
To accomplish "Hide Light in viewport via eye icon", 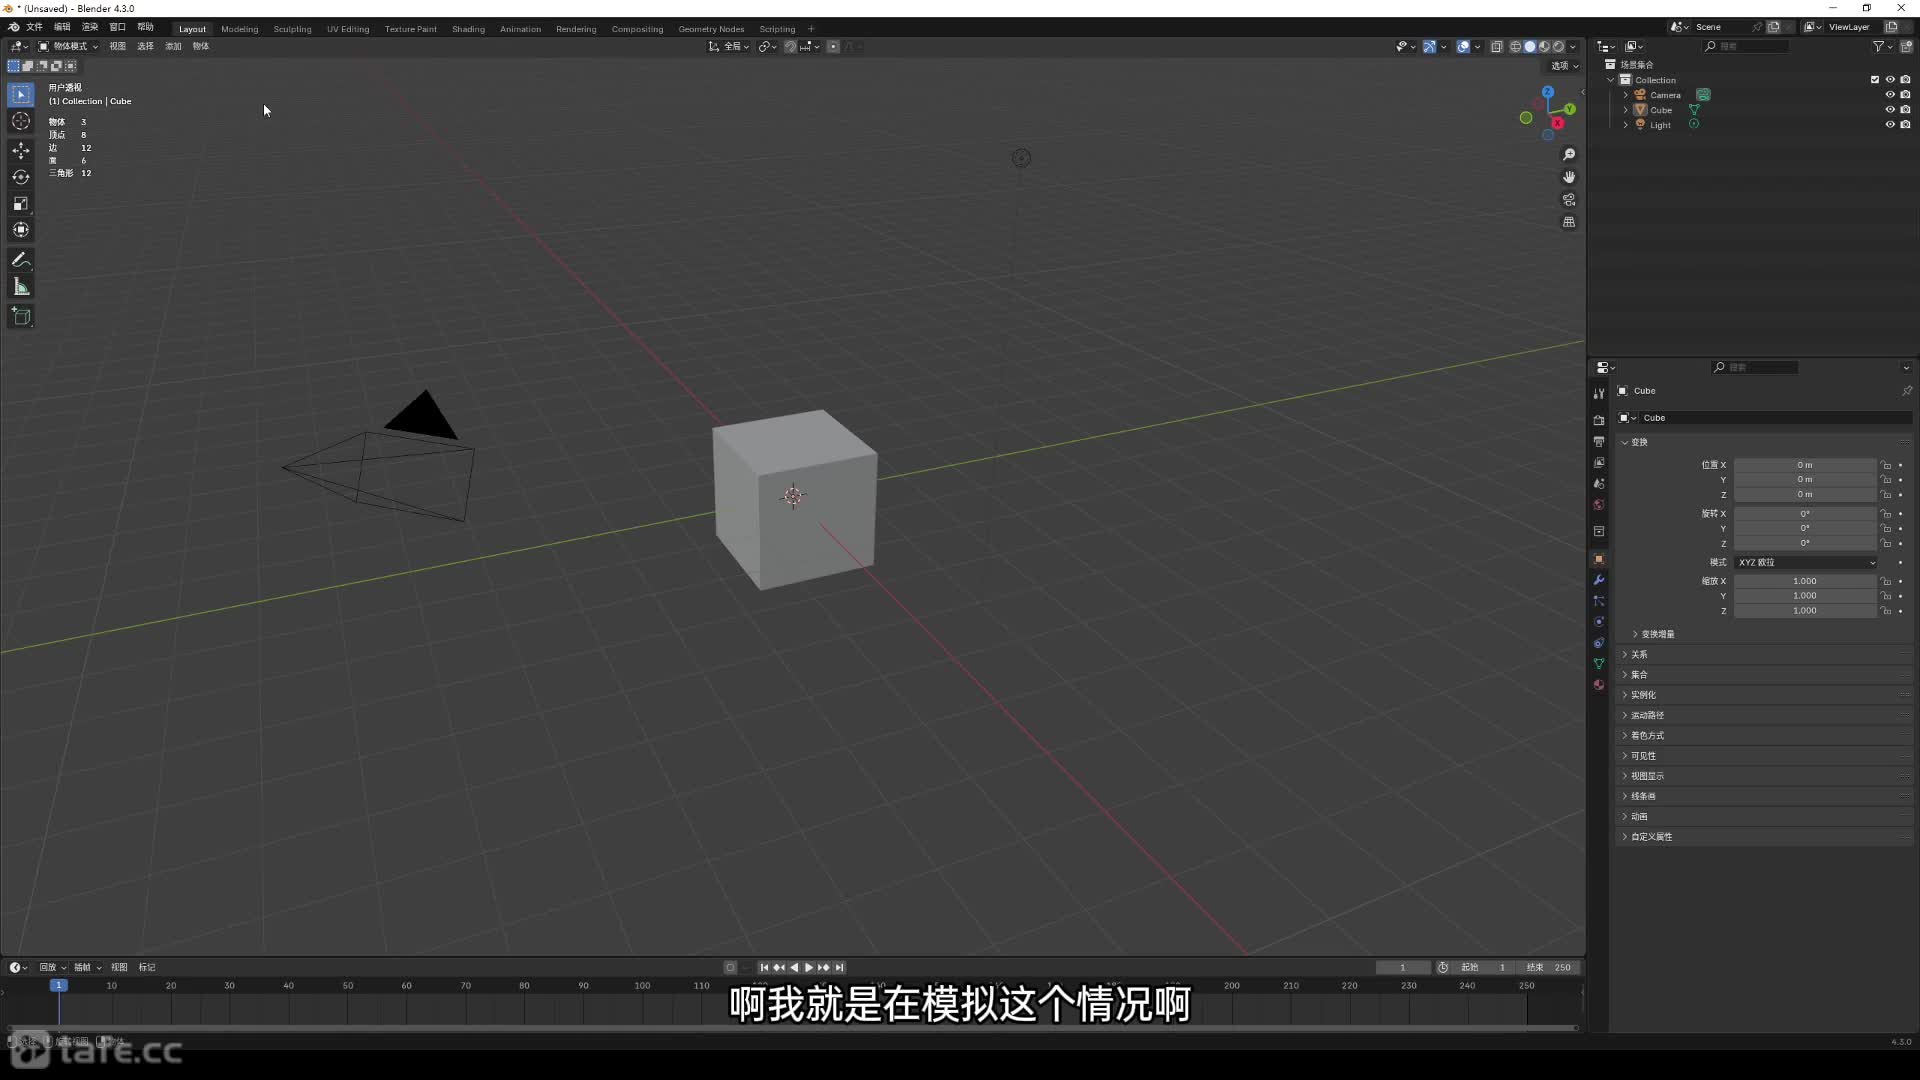I will point(1890,125).
